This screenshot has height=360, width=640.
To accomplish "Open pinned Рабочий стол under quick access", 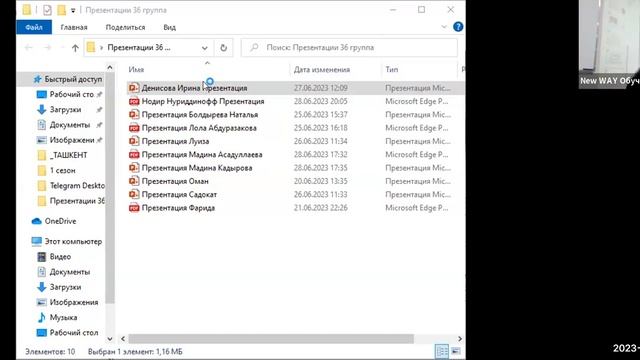I will [71, 94].
